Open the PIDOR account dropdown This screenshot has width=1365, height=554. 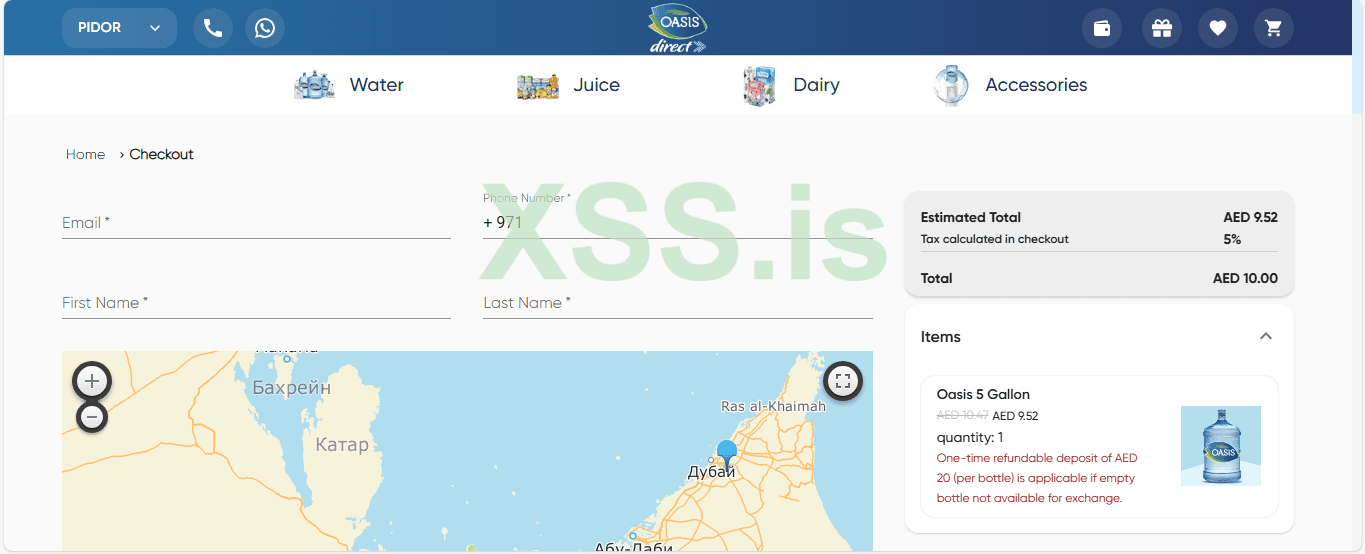pos(119,28)
